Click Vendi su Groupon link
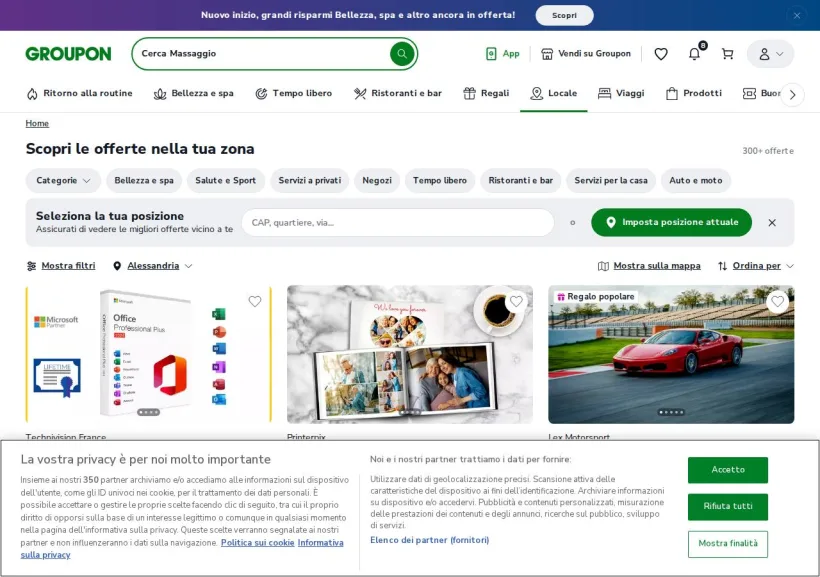The height and width of the screenshot is (577, 820). click(x=586, y=53)
